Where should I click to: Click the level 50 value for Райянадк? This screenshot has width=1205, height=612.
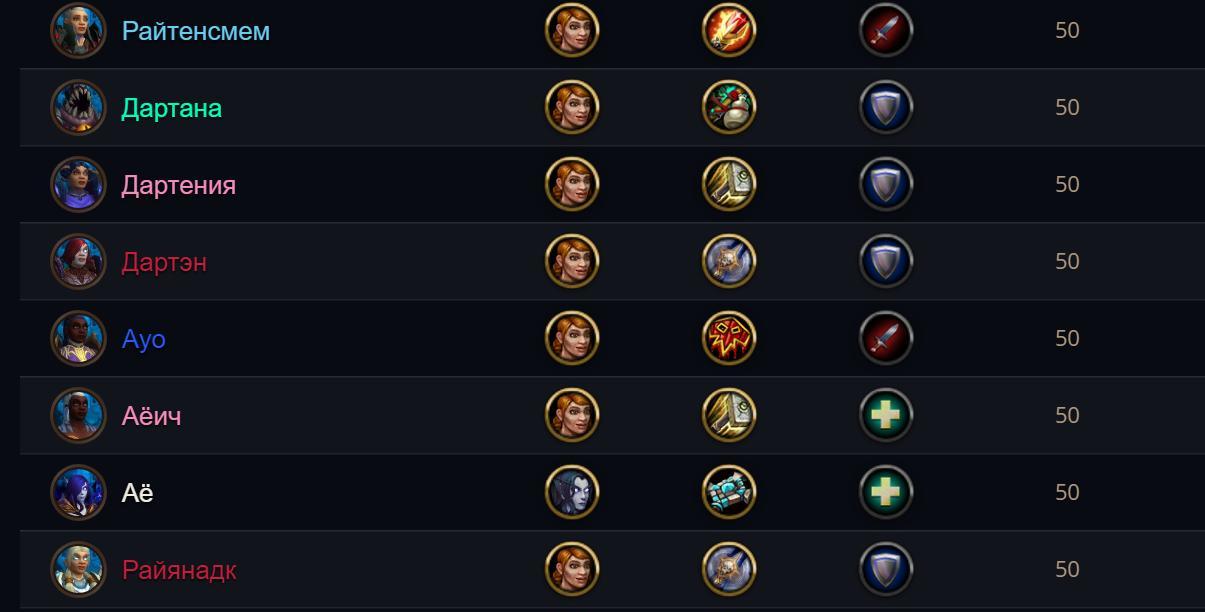click(1067, 569)
